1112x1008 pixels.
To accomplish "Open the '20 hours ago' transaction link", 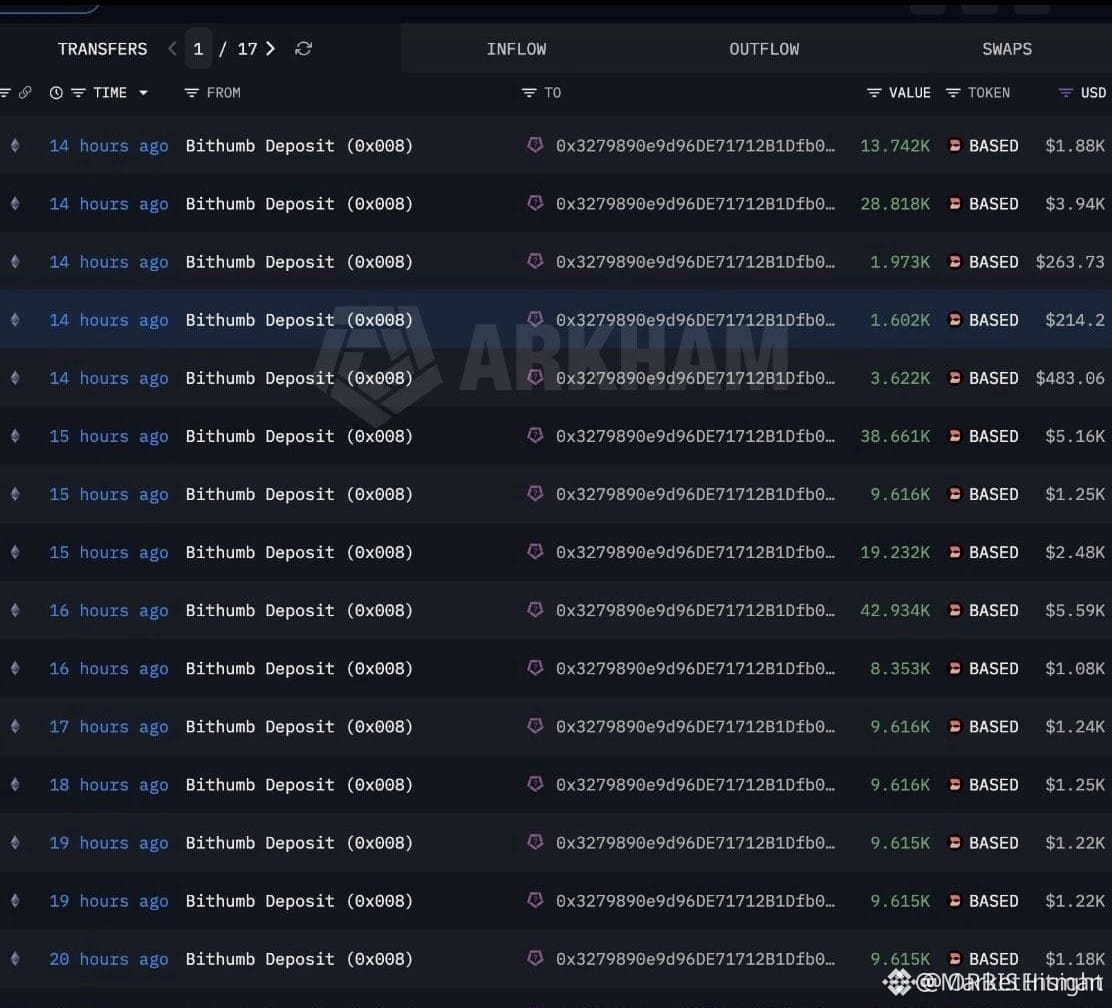I will tap(109, 959).
